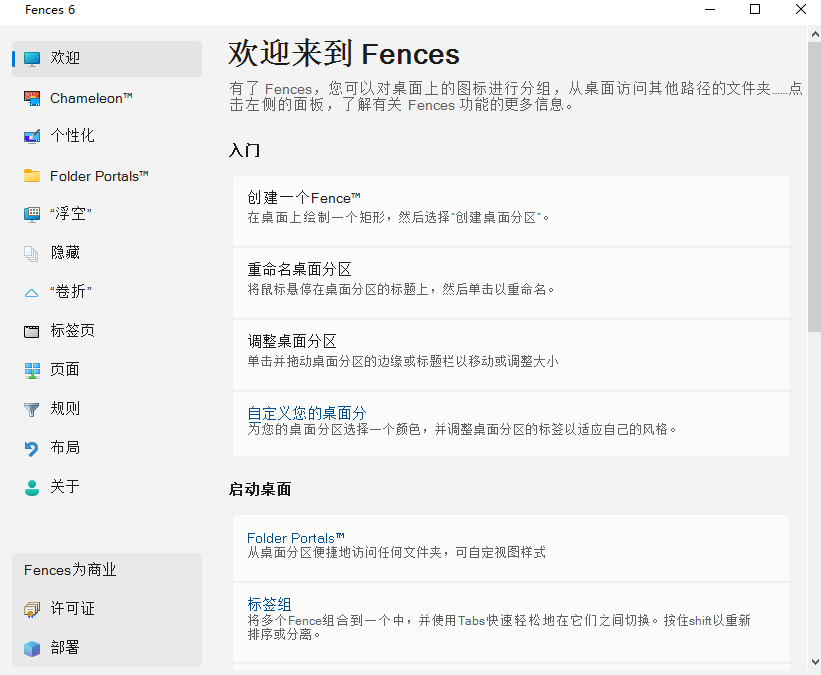Maximize the Fences 6 window
The image size is (821, 675).
[755, 9]
